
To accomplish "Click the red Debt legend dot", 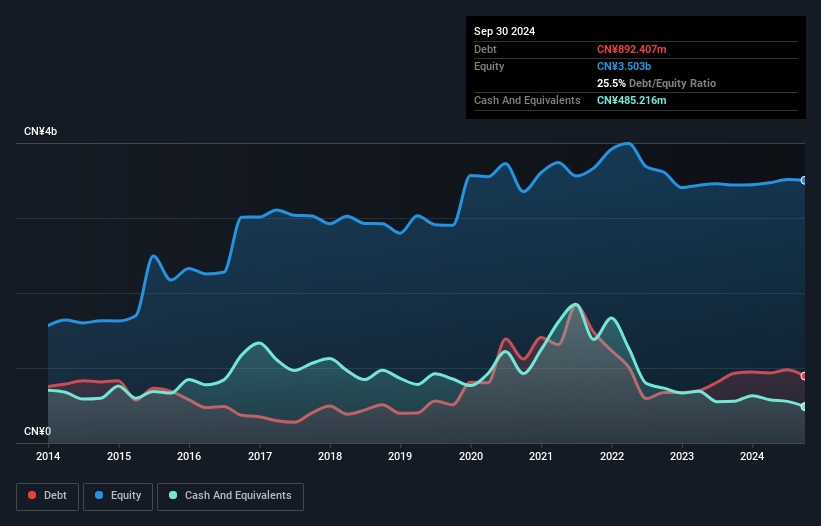I will [x=32, y=495].
